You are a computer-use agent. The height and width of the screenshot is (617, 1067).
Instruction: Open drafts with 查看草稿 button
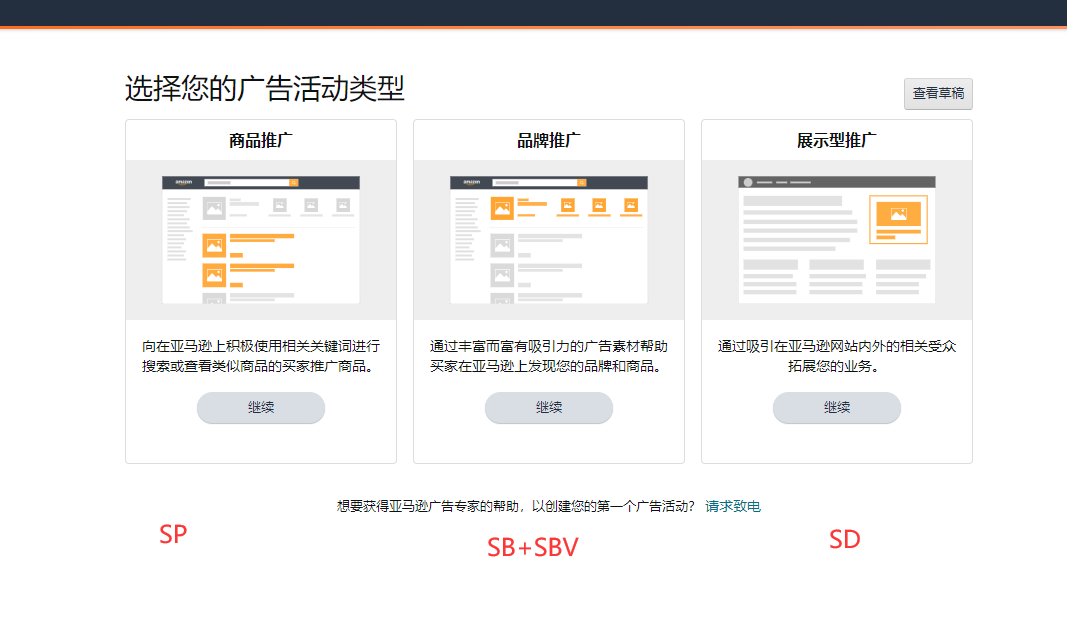click(x=938, y=93)
